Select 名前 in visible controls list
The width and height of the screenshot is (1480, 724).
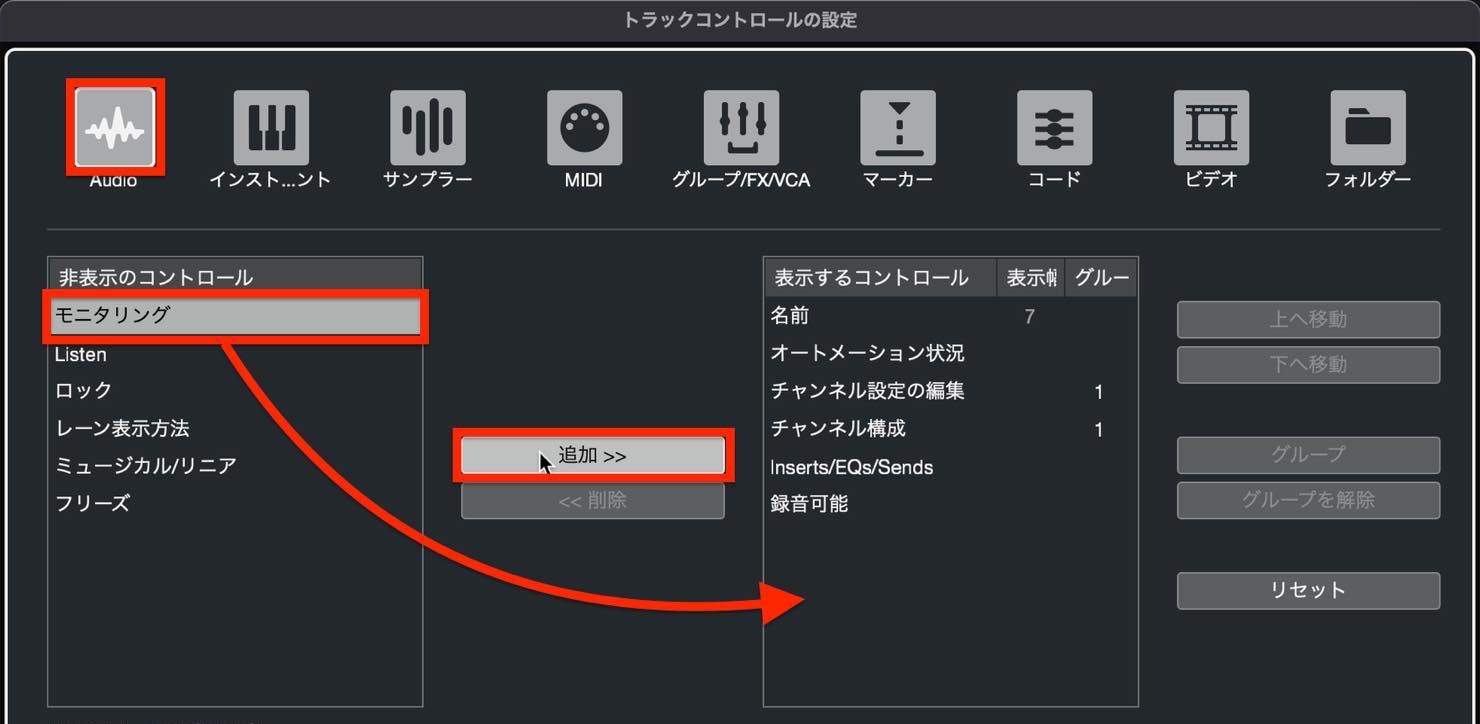950,316
